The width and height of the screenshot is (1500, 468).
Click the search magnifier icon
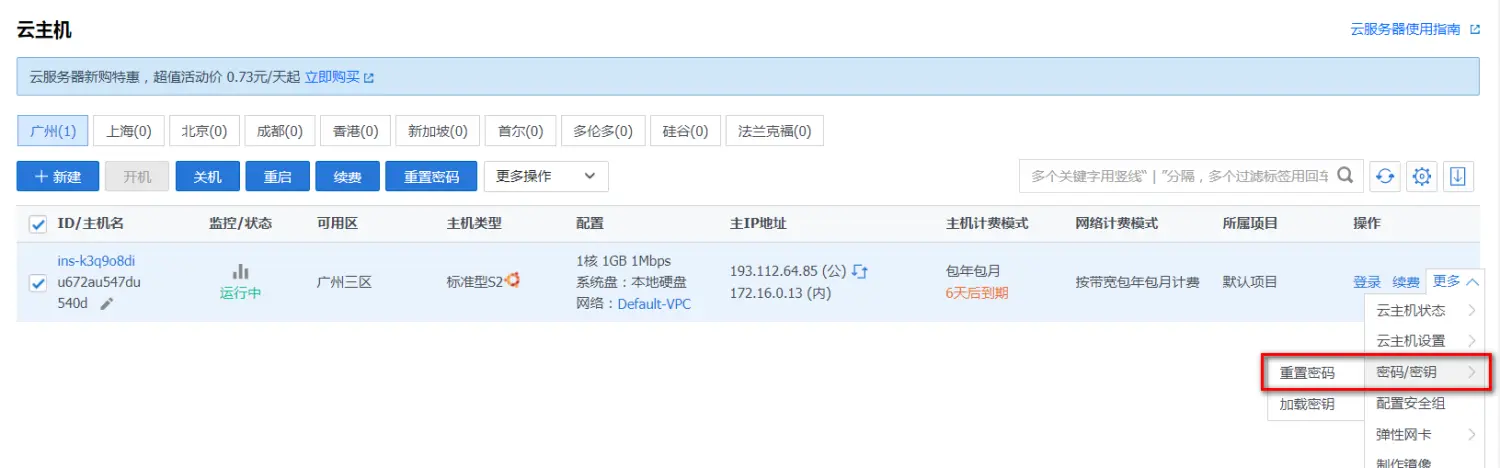[1346, 175]
